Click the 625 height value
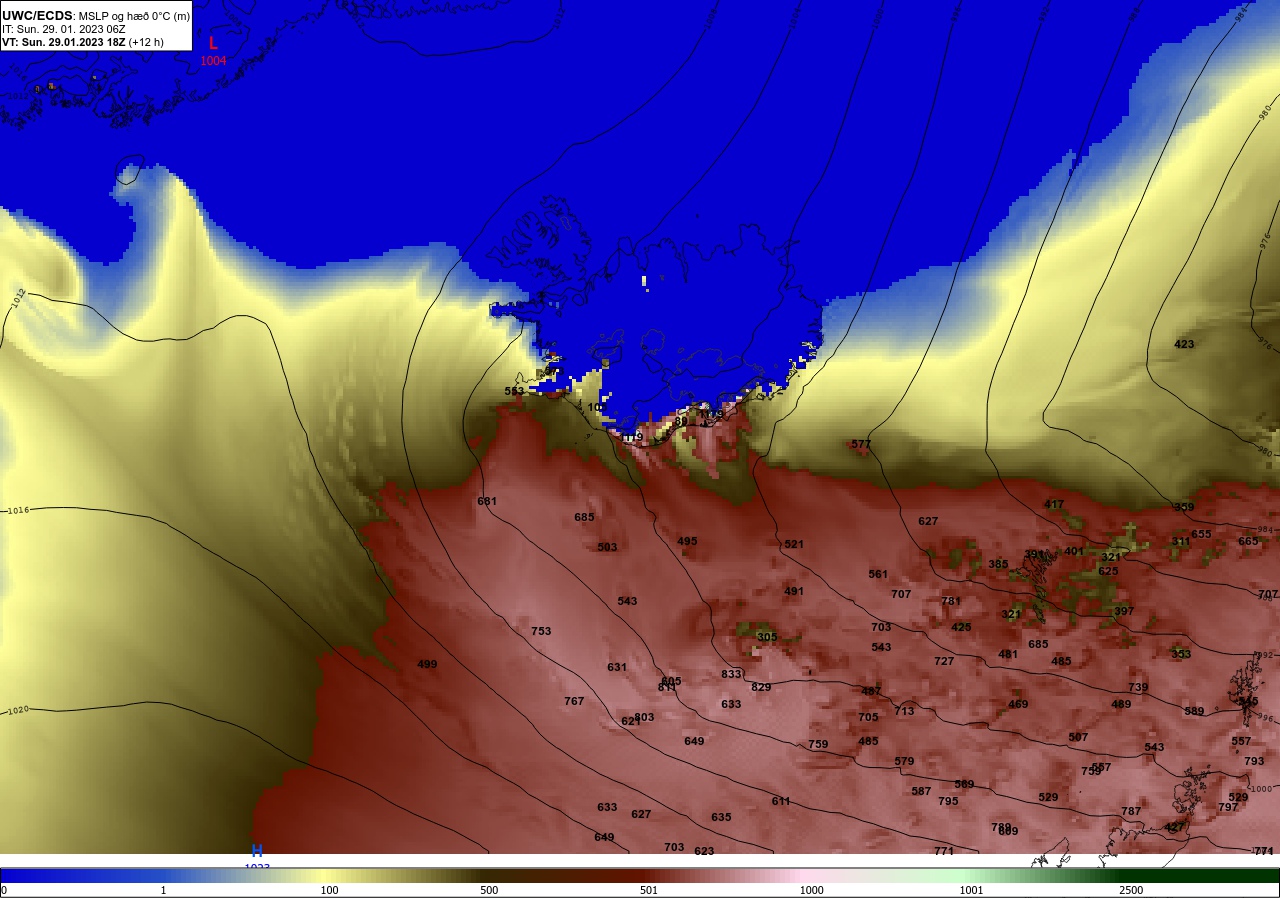Image resolution: width=1280 pixels, height=898 pixels. click(x=1108, y=571)
